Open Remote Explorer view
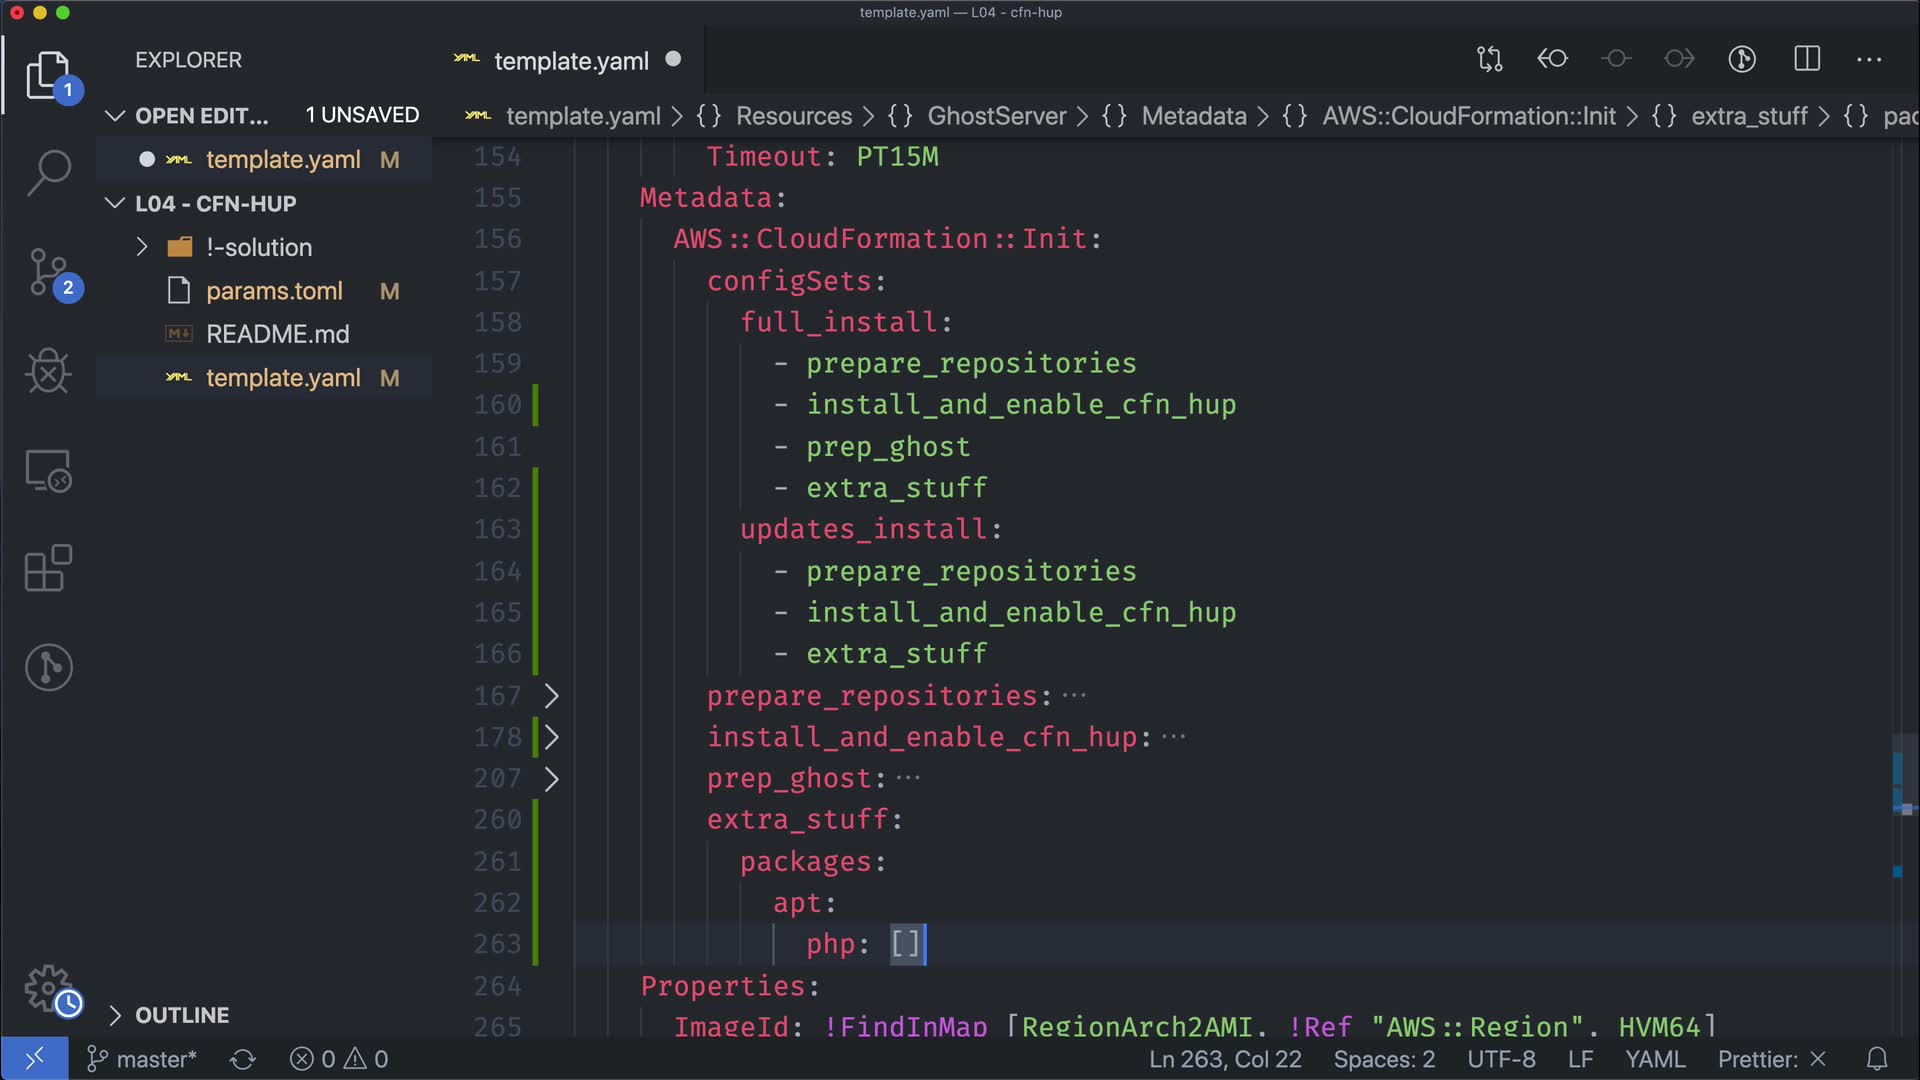Viewport: 1920px width, 1080px height. (x=48, y=471)
